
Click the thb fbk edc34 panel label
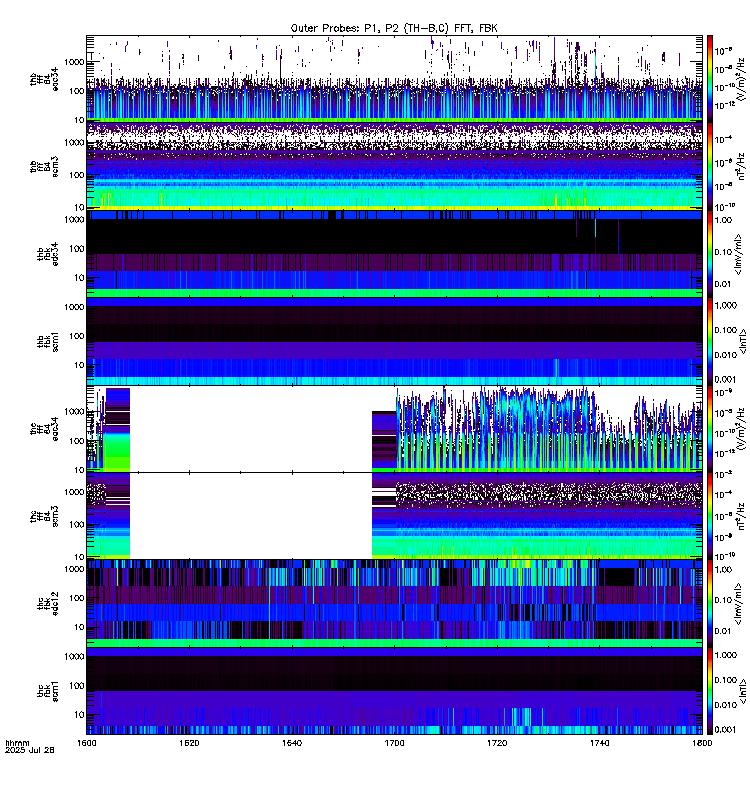click(x=48, y=254)
